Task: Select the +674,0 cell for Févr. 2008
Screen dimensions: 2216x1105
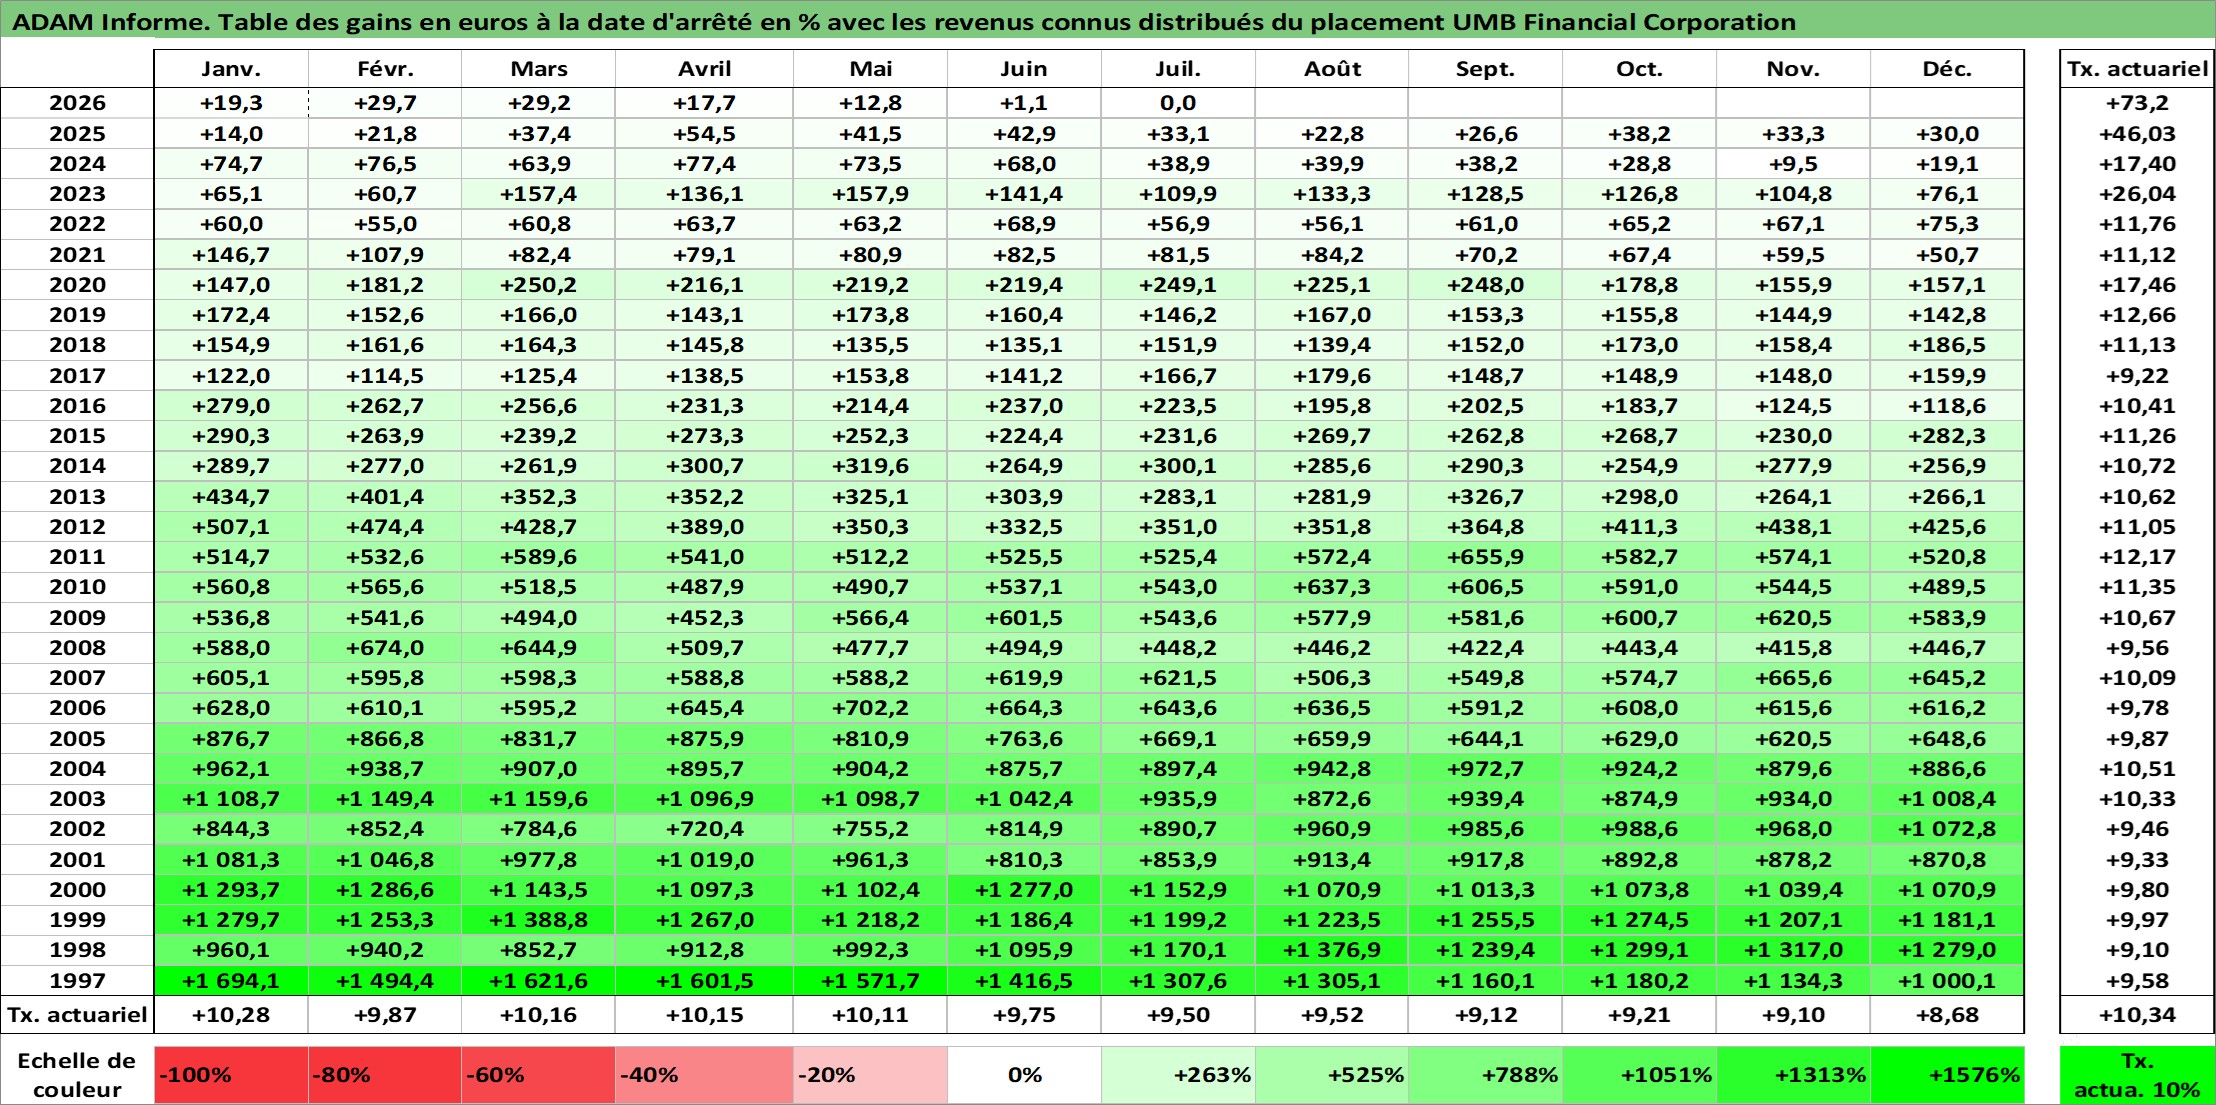Action: pos(385,648)
